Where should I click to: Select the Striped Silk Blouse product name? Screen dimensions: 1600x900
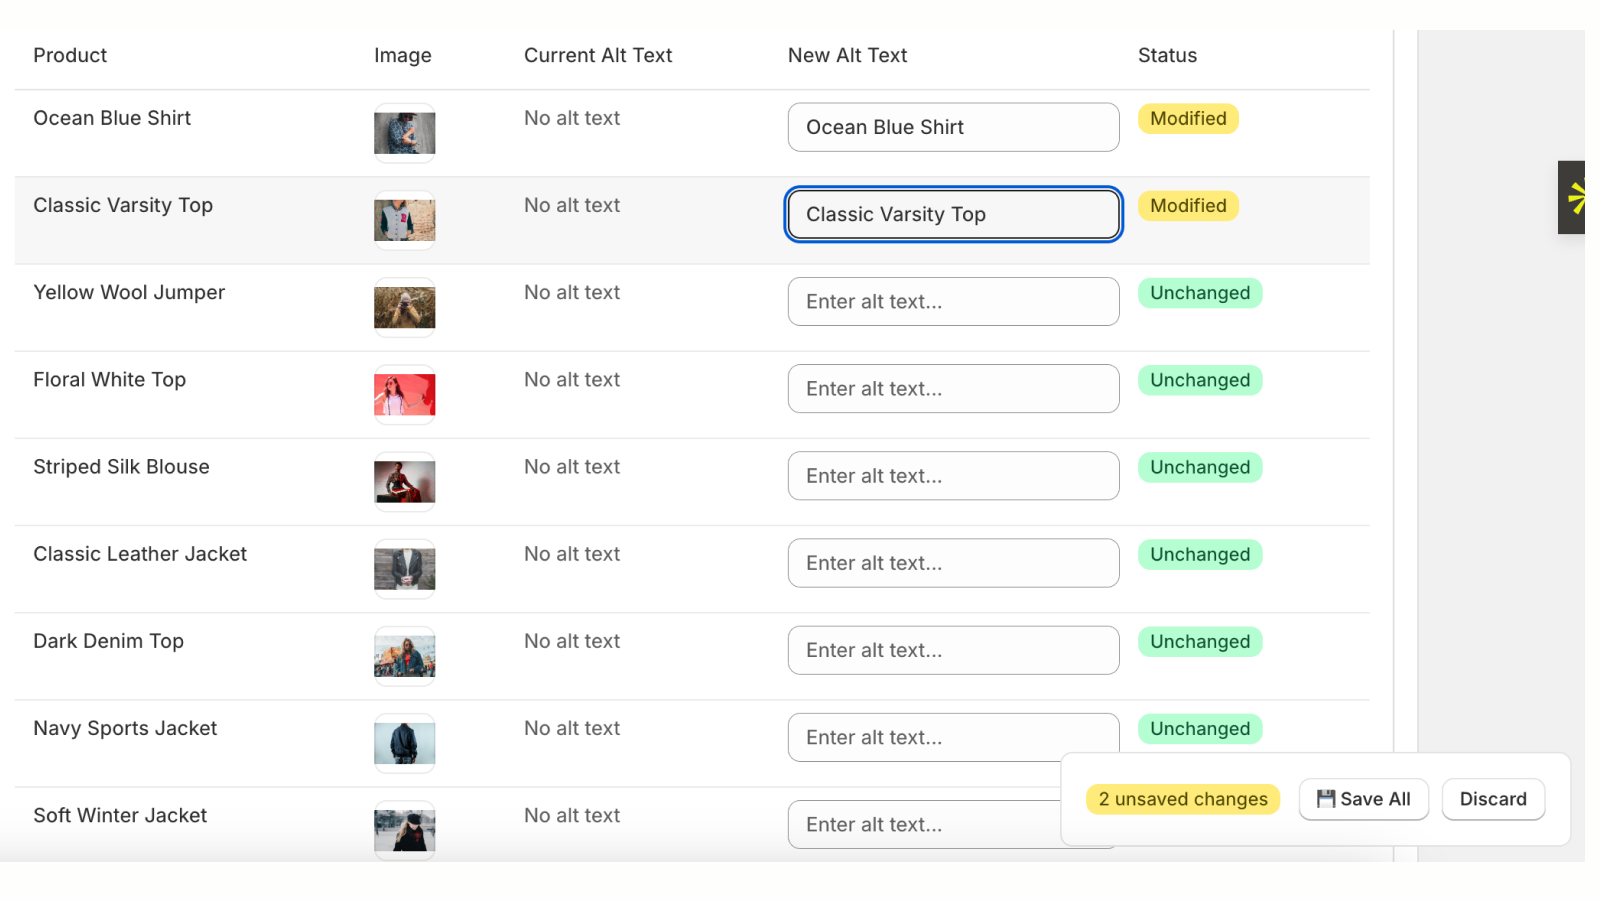(x=121, y=467)
